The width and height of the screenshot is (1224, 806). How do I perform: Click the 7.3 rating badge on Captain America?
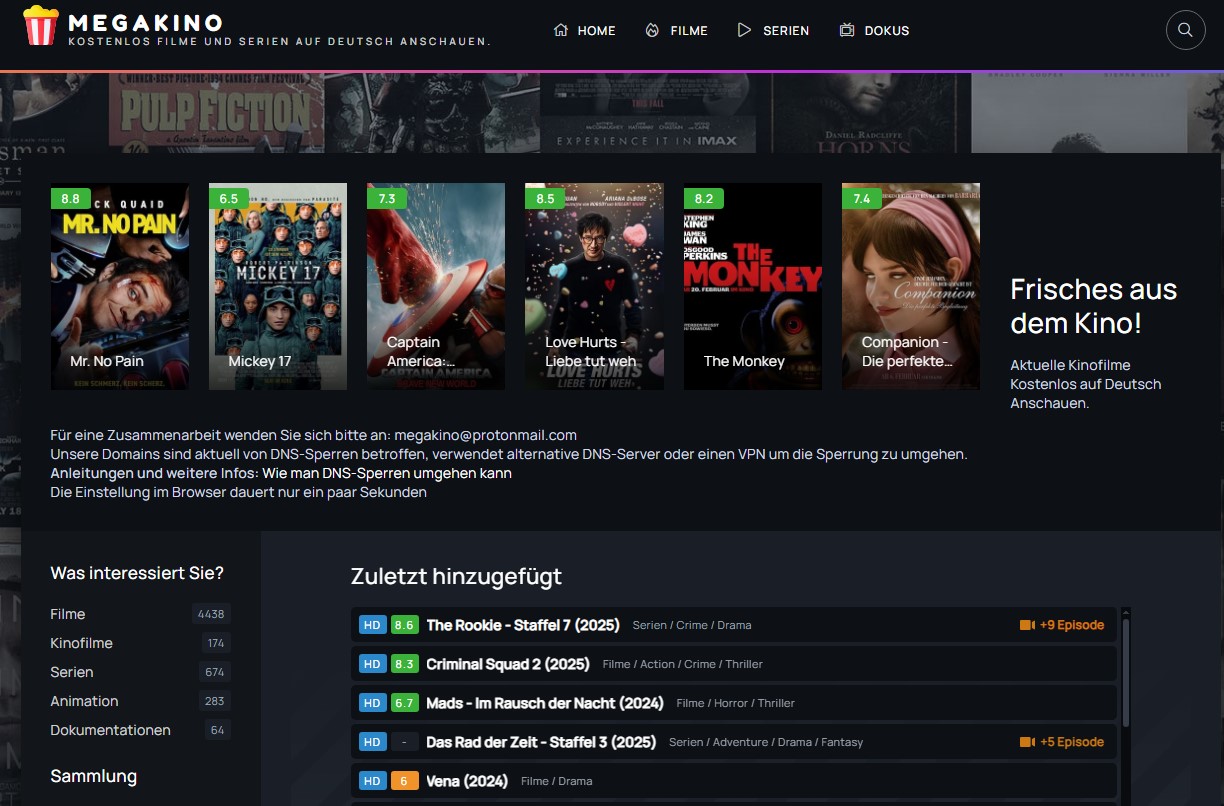(x=387, y=198)
